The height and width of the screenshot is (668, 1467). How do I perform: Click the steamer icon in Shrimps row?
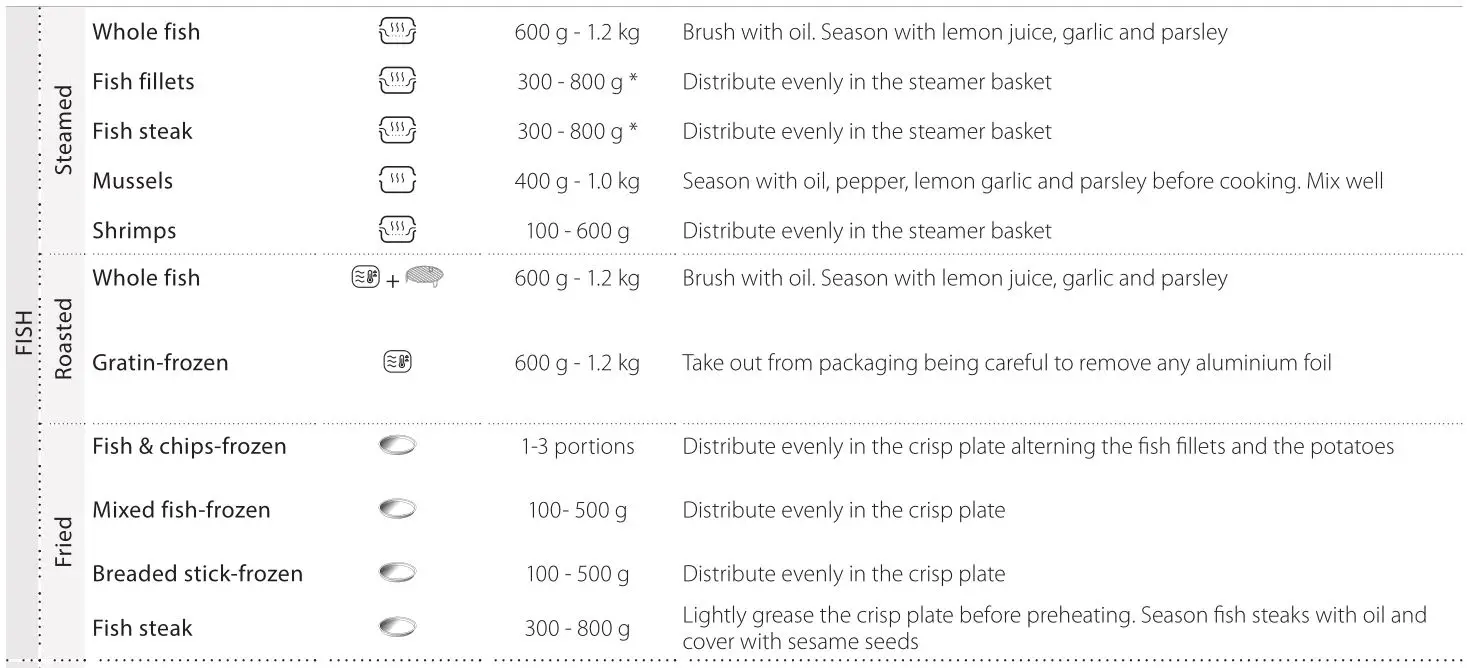[x=397, y=230]
